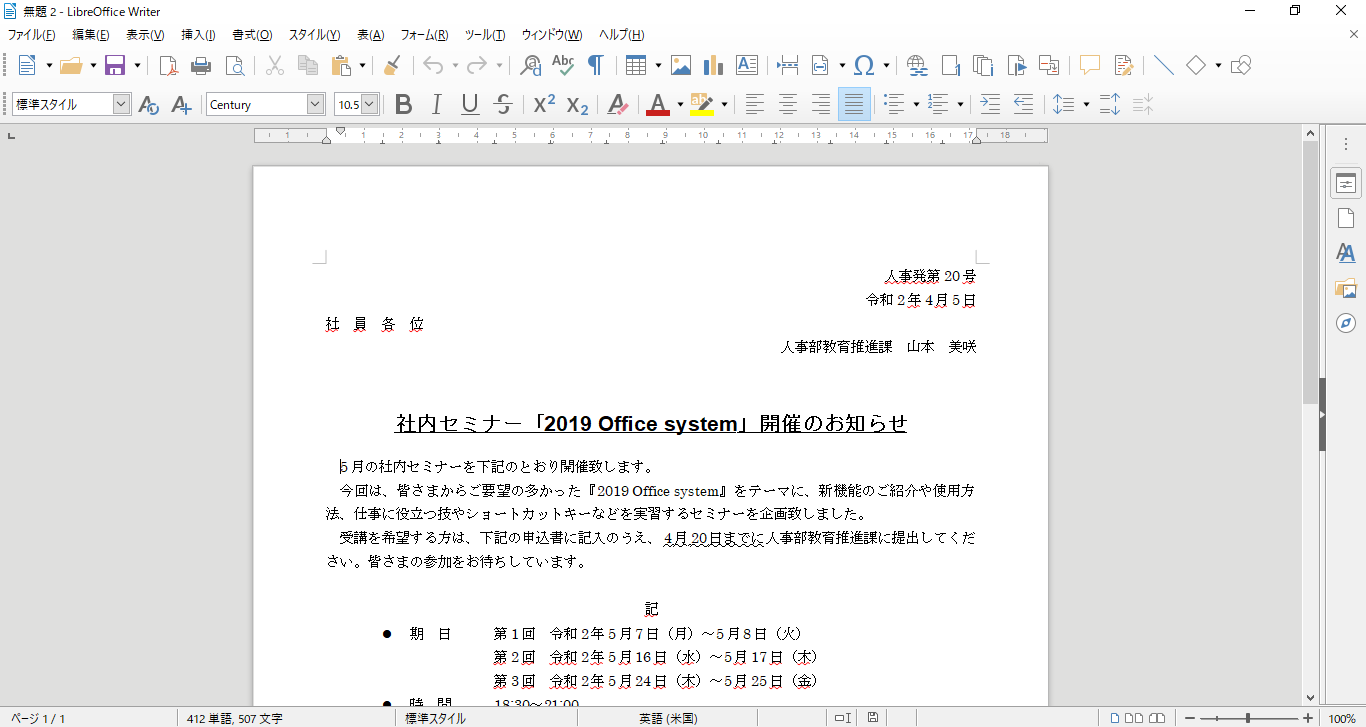1366x727 pixels.
Task: Toggle Strikethrough formatting
Action: (x=503, y=104)
